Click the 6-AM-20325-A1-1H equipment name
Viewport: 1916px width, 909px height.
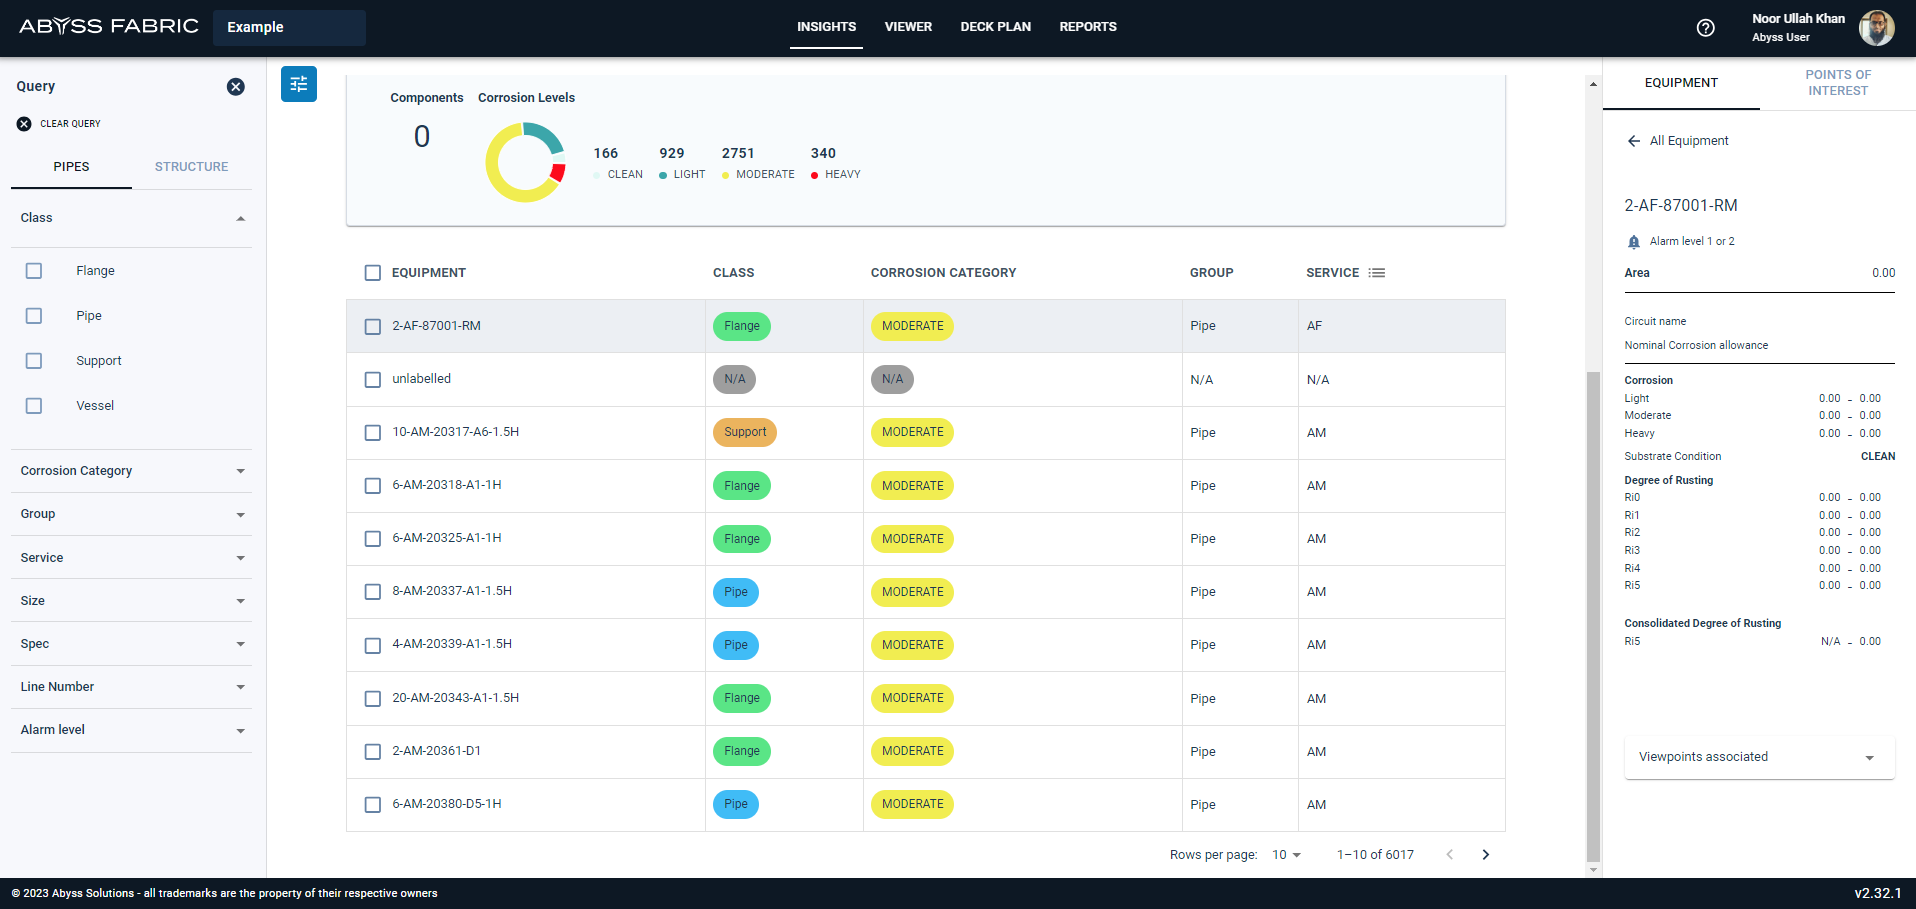(x=447, y=538)
